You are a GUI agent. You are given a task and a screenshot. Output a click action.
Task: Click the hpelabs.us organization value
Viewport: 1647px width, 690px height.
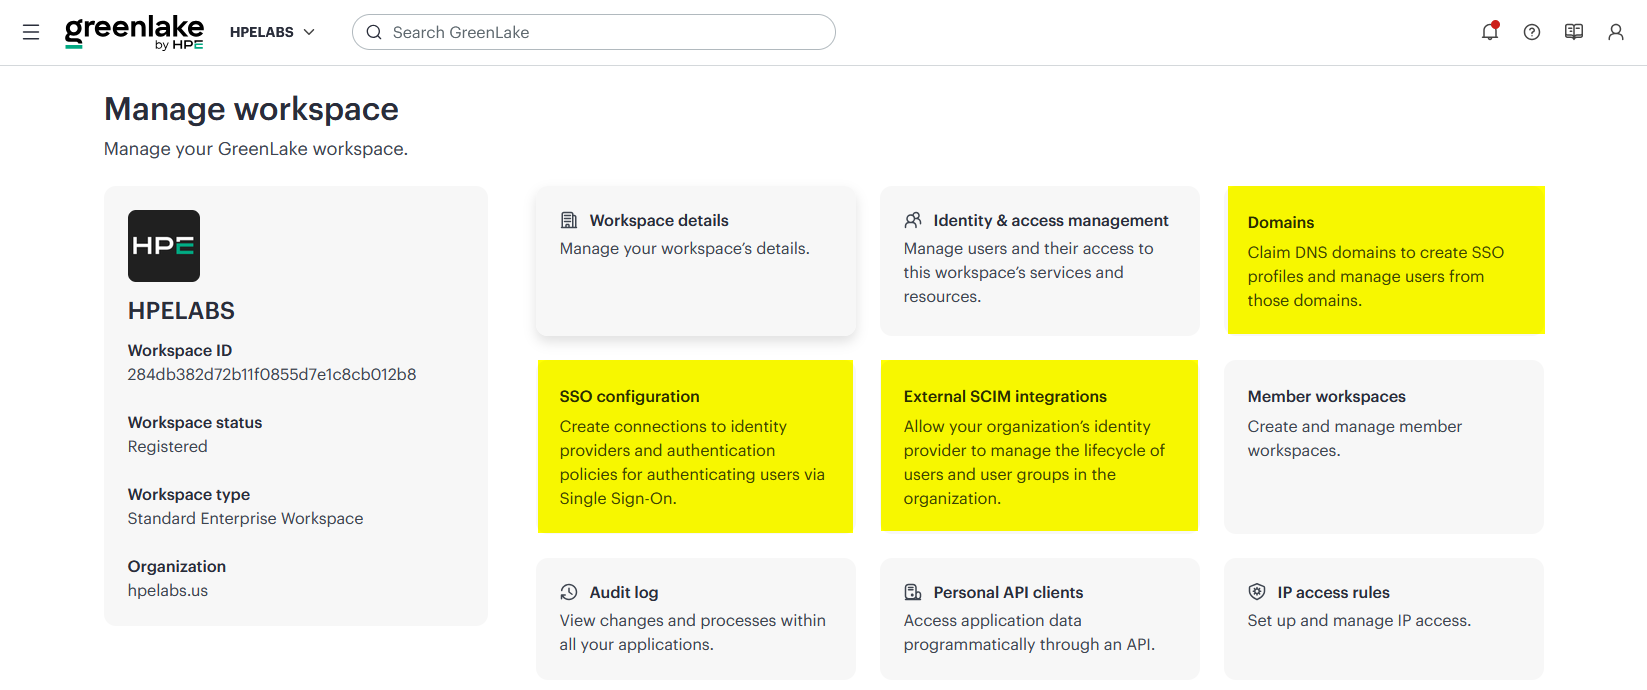pos(168,590)
